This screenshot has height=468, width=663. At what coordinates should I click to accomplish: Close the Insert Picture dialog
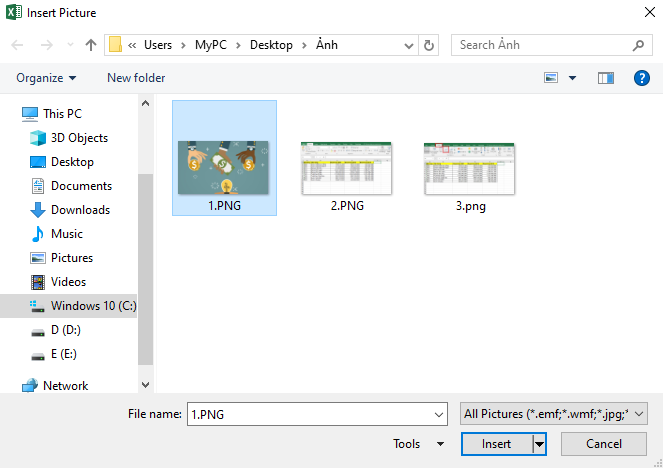[650, 12]
